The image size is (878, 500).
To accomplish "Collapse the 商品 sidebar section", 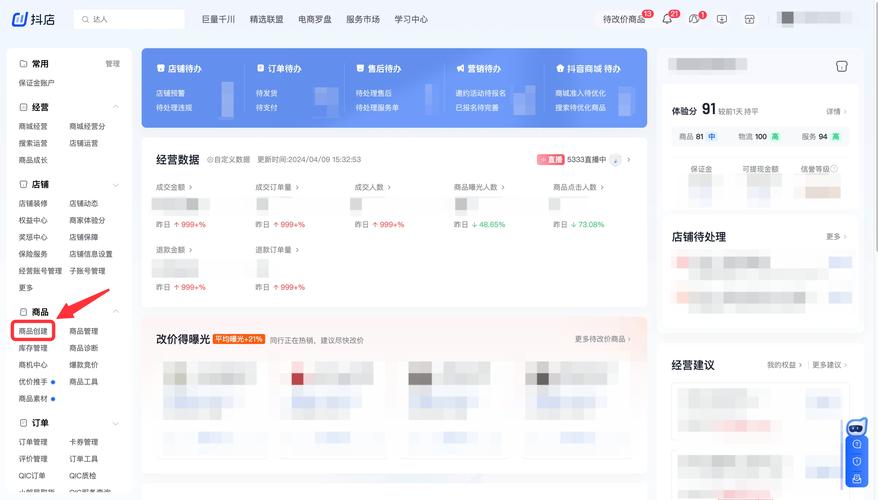I will coord(115,312).
